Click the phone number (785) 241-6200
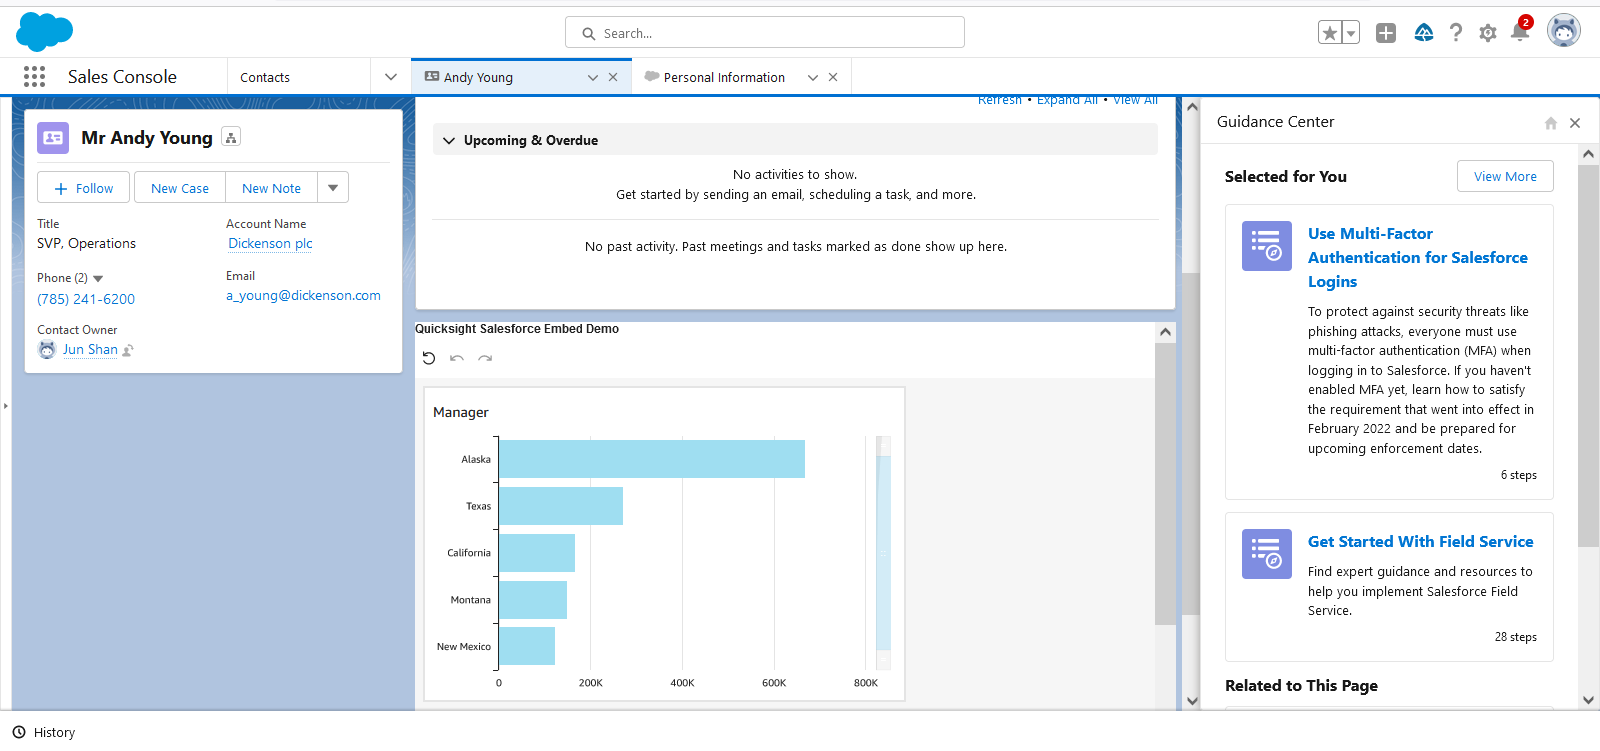This screenshot has height=751, width=1600. click(x=86, y=299)
